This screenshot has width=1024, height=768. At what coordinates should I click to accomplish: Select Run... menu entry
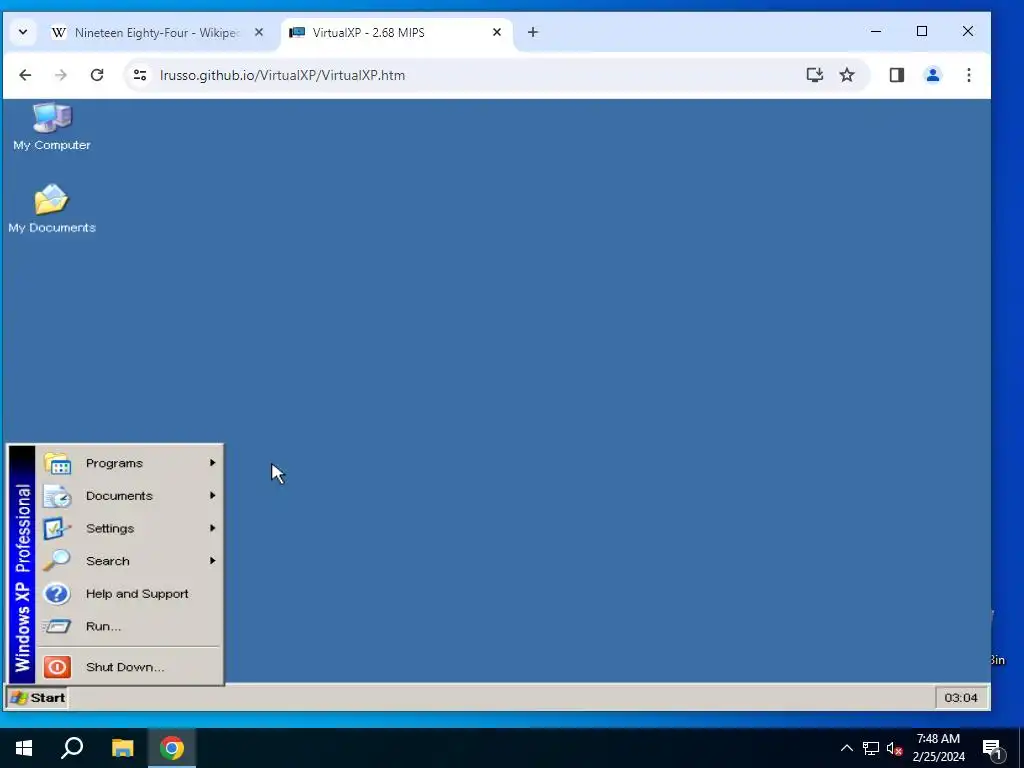(x=129, y=626)
